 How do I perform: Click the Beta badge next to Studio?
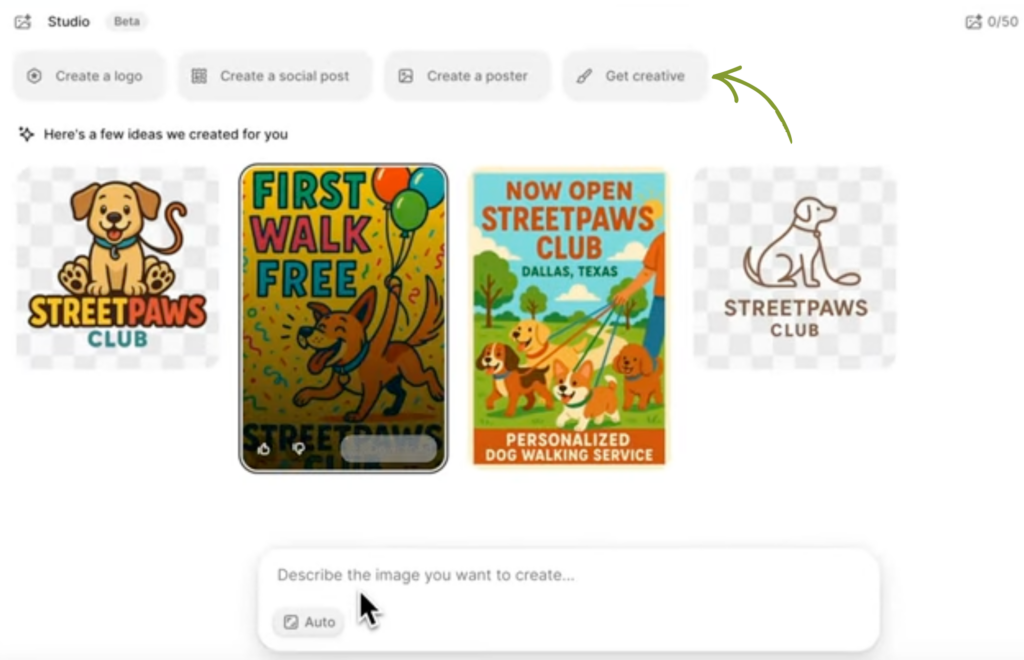(x=126, y=21)
